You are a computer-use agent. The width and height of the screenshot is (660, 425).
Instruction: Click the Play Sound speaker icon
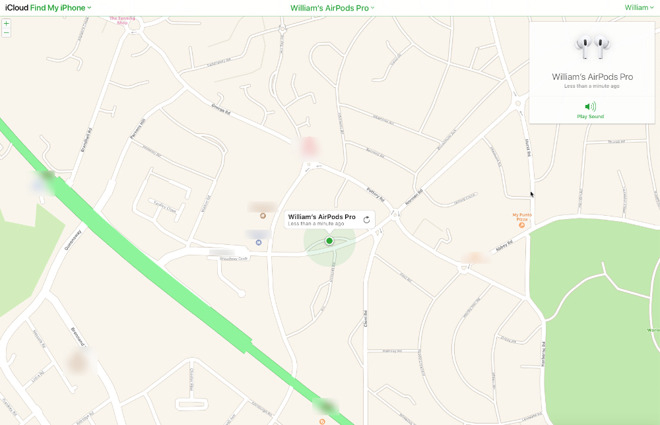tap(590, 106)
